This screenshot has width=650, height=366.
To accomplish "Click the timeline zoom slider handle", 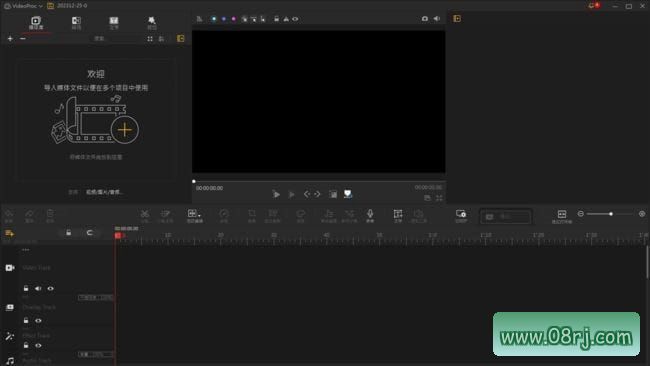I will (611, 214).
